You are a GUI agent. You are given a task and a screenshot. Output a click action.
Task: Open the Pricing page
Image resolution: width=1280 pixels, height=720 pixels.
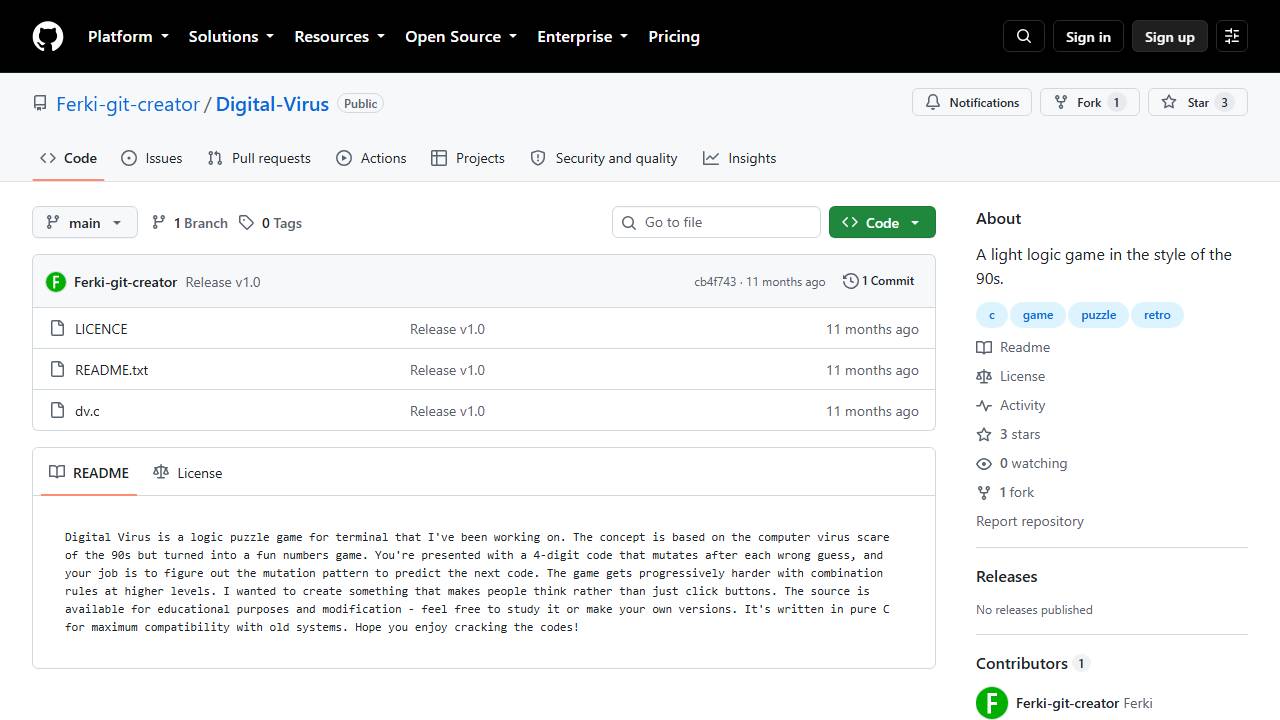pyautogui.click(x=674, y=36)
